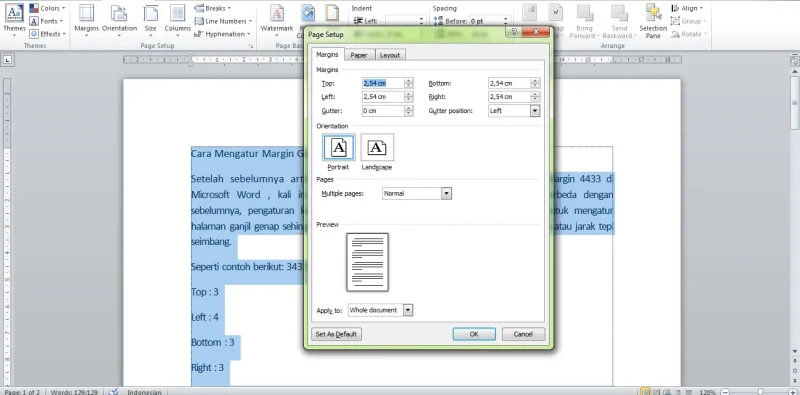Click the Right margin input field
Screen dimensions: 800x395
coord(509,96)
